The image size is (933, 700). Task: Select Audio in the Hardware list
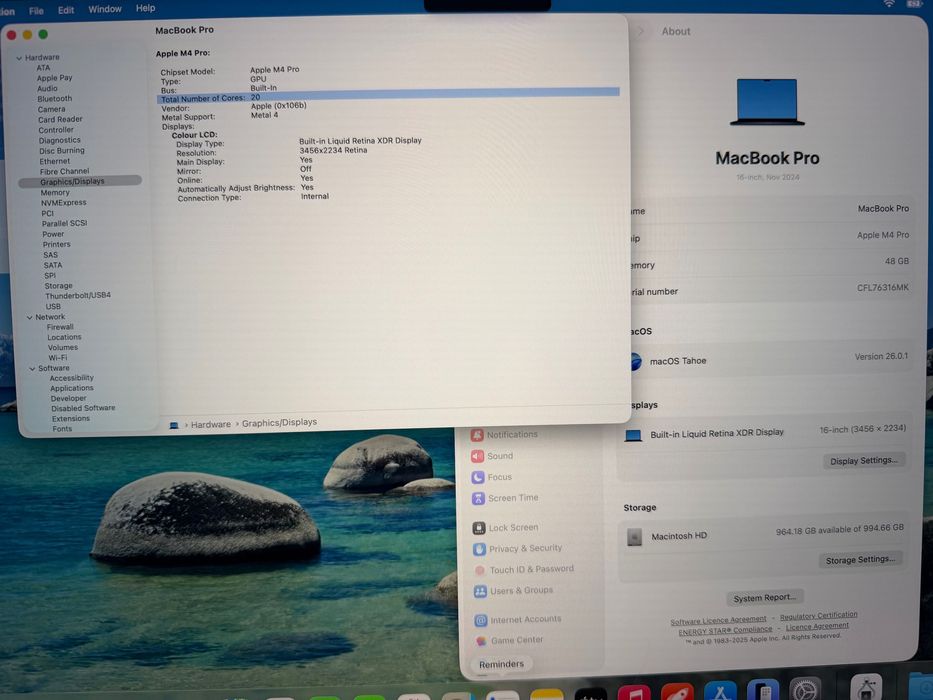[x=47, y=89]
